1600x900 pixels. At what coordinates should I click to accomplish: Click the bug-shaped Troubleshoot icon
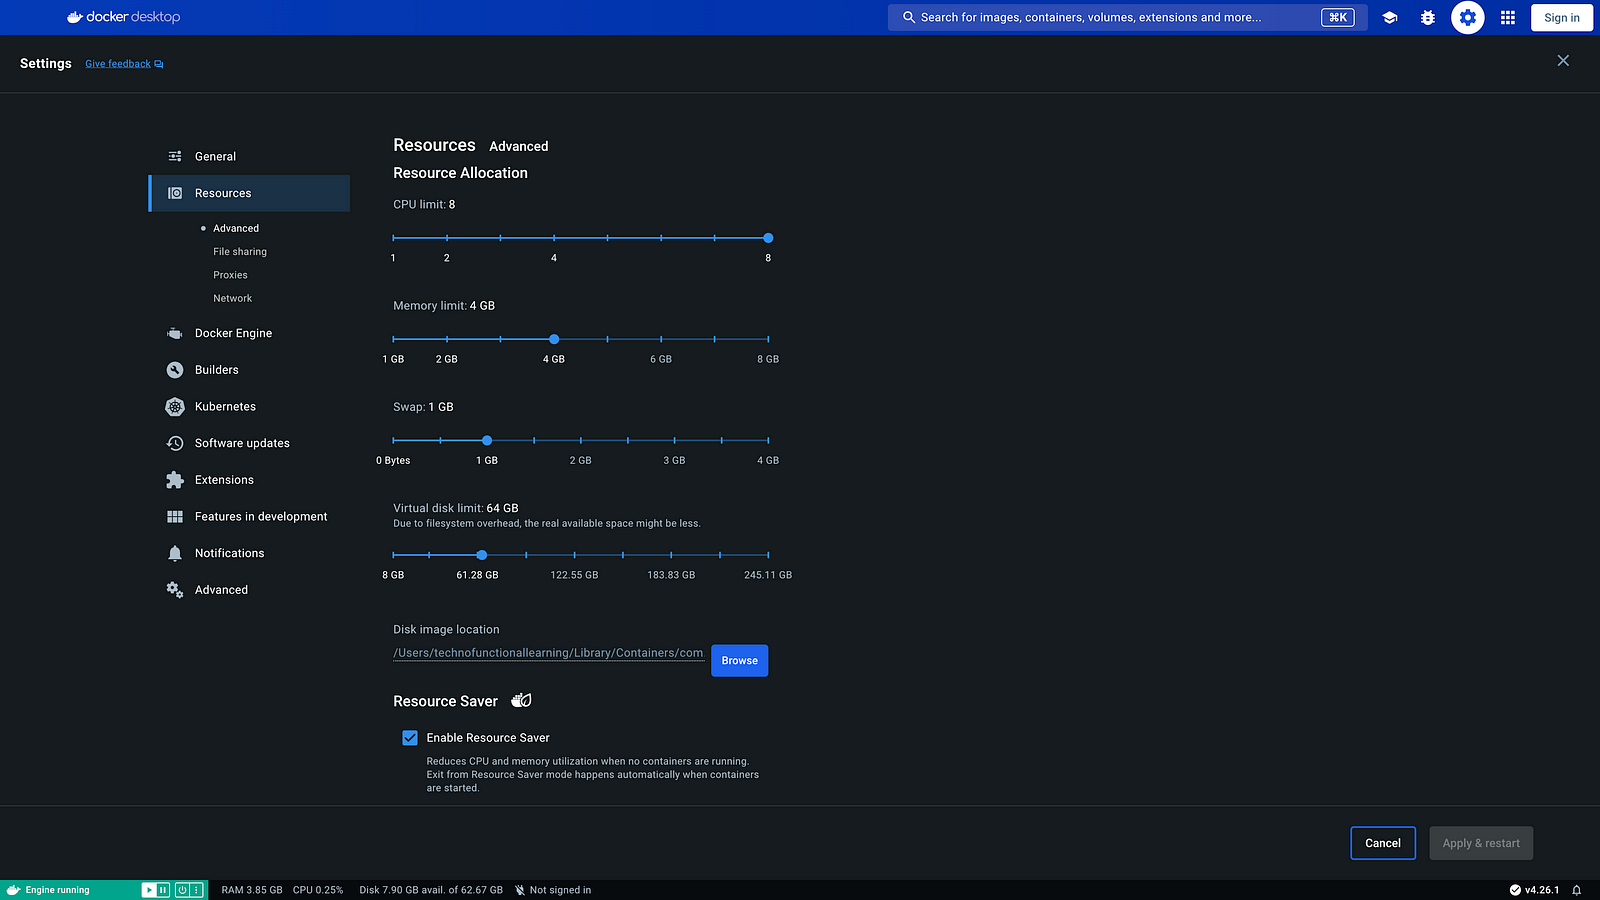point(1428,17)
